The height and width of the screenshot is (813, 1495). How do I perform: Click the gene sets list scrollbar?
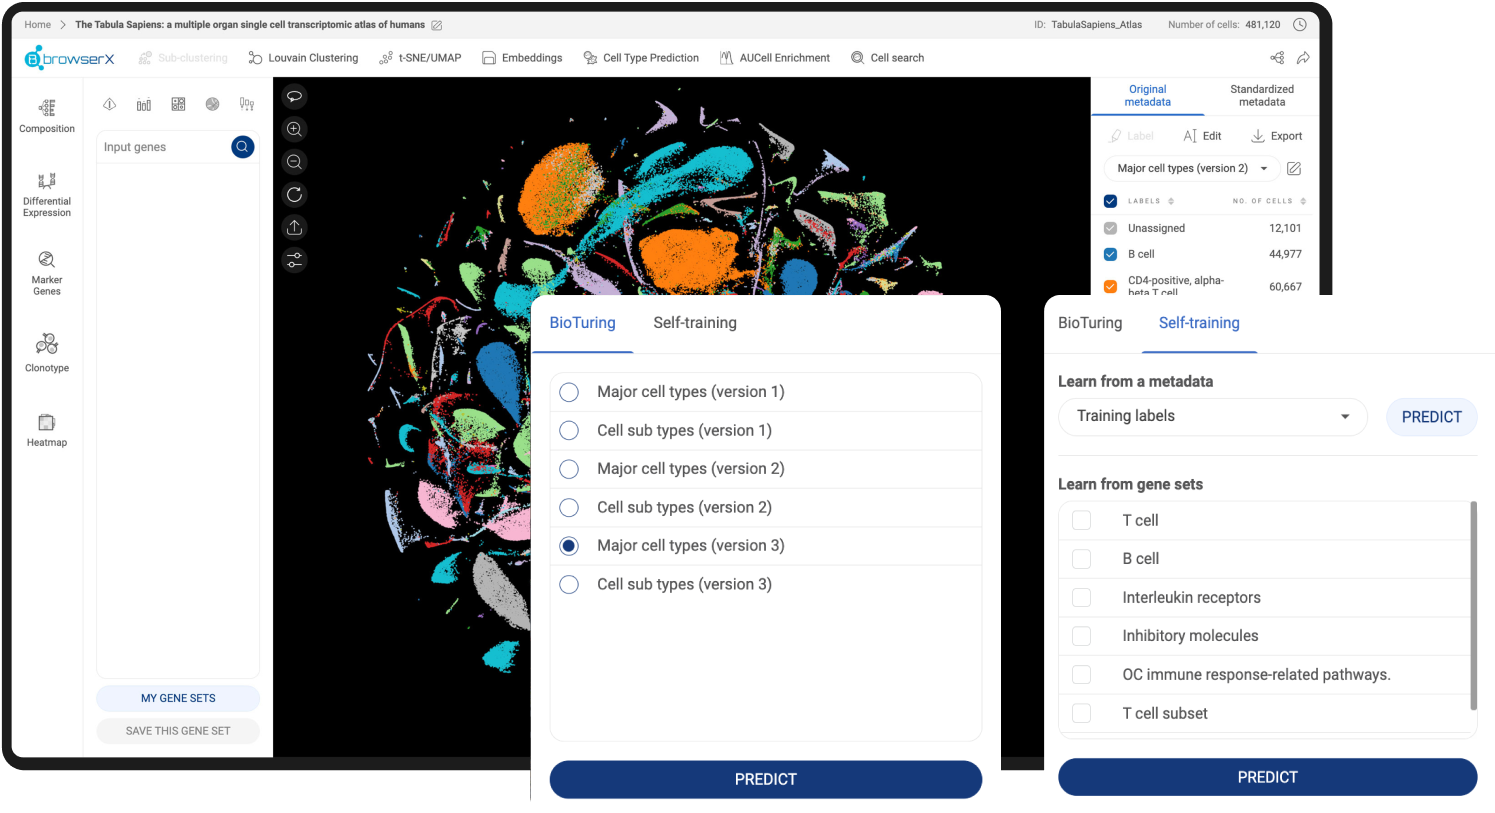tap(1473, 605)
